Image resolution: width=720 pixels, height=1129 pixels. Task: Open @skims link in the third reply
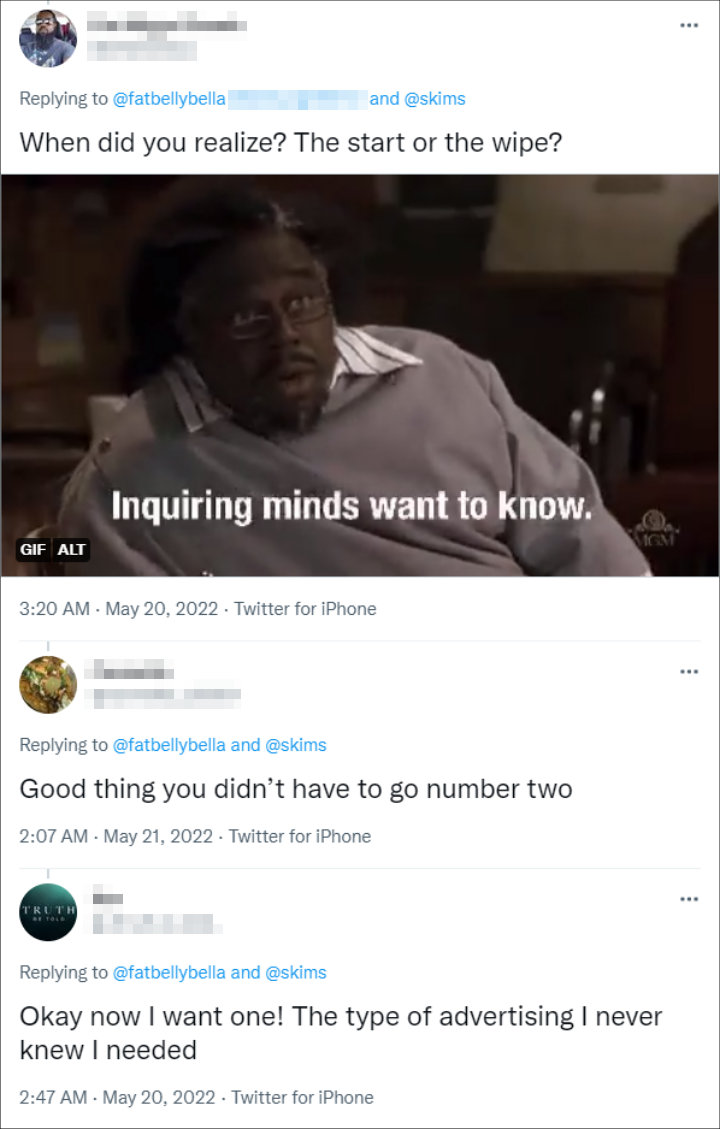coord(296,973)
